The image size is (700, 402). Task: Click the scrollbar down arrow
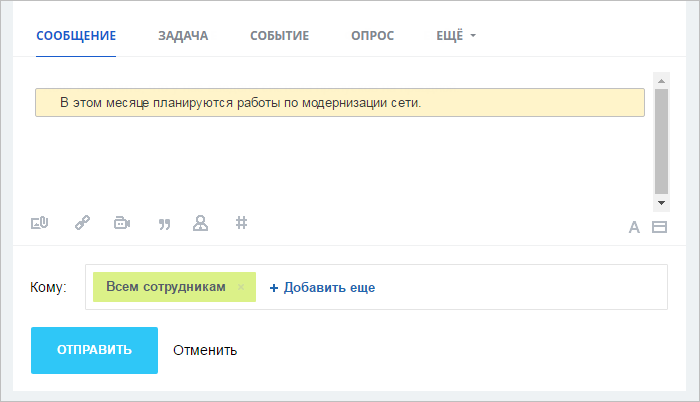[x=662, y=203]
